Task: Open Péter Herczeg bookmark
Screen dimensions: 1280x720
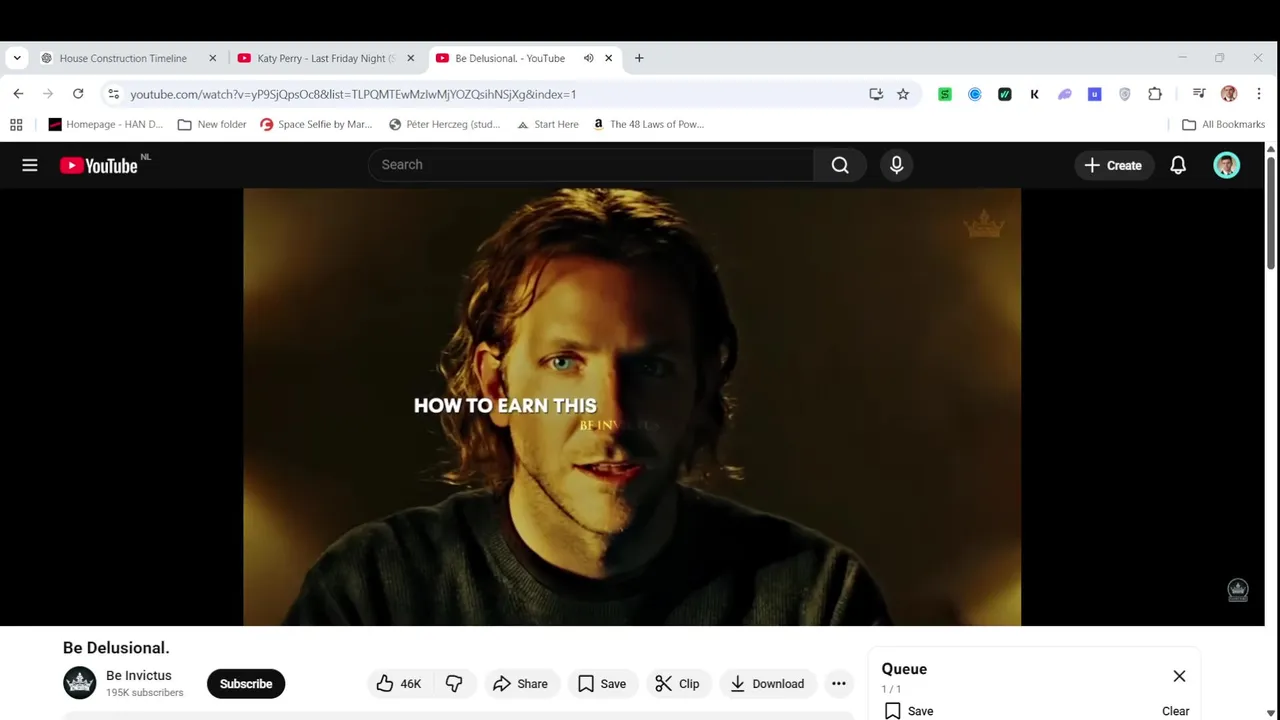Action: click(x=444, y=124)
